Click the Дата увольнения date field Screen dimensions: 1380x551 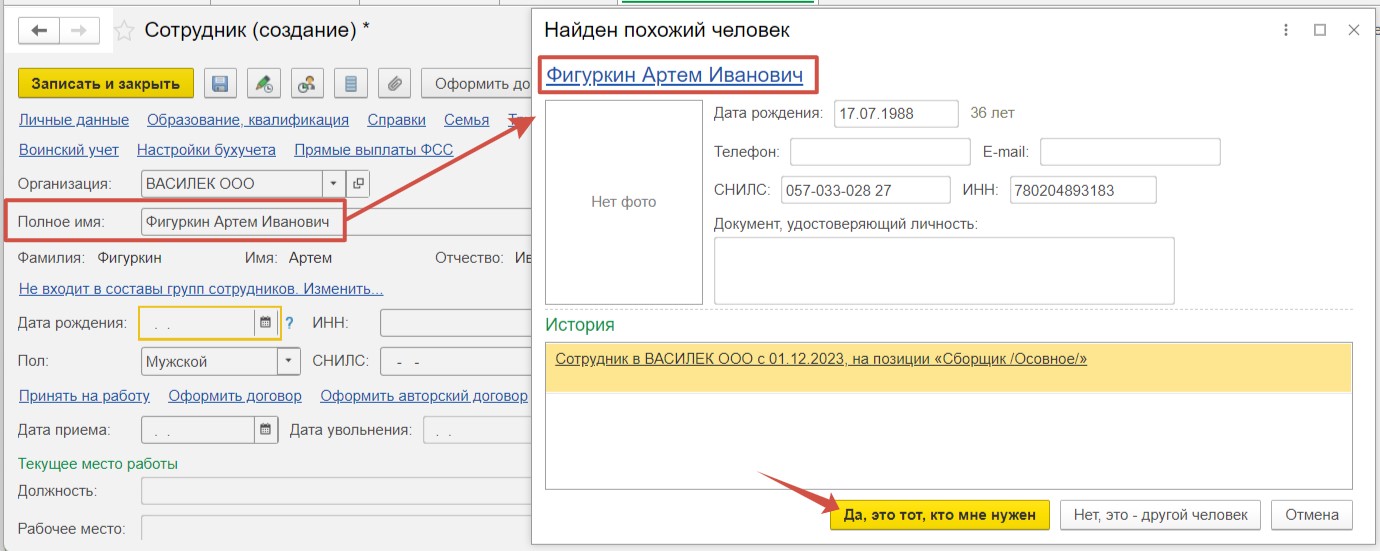477,430
